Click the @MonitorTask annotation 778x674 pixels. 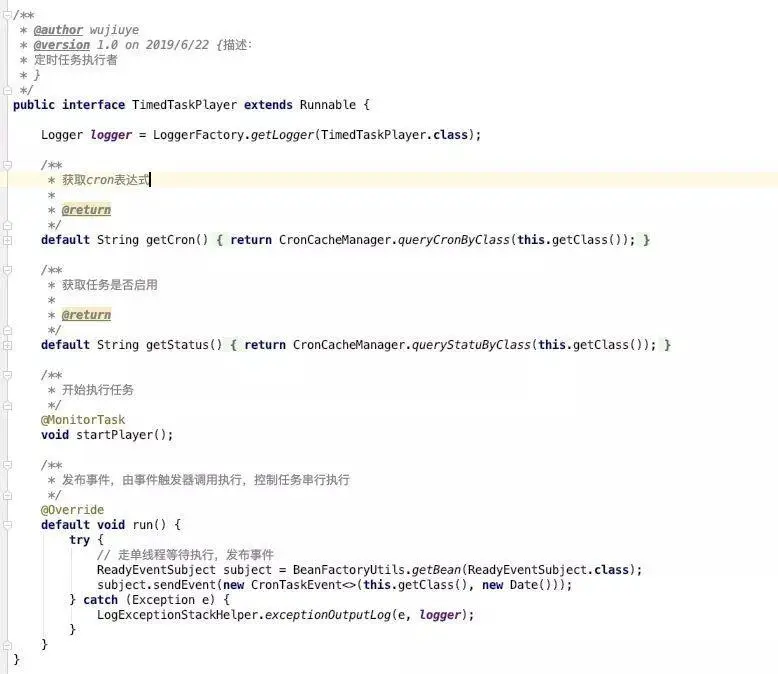[x=83, y=420]
